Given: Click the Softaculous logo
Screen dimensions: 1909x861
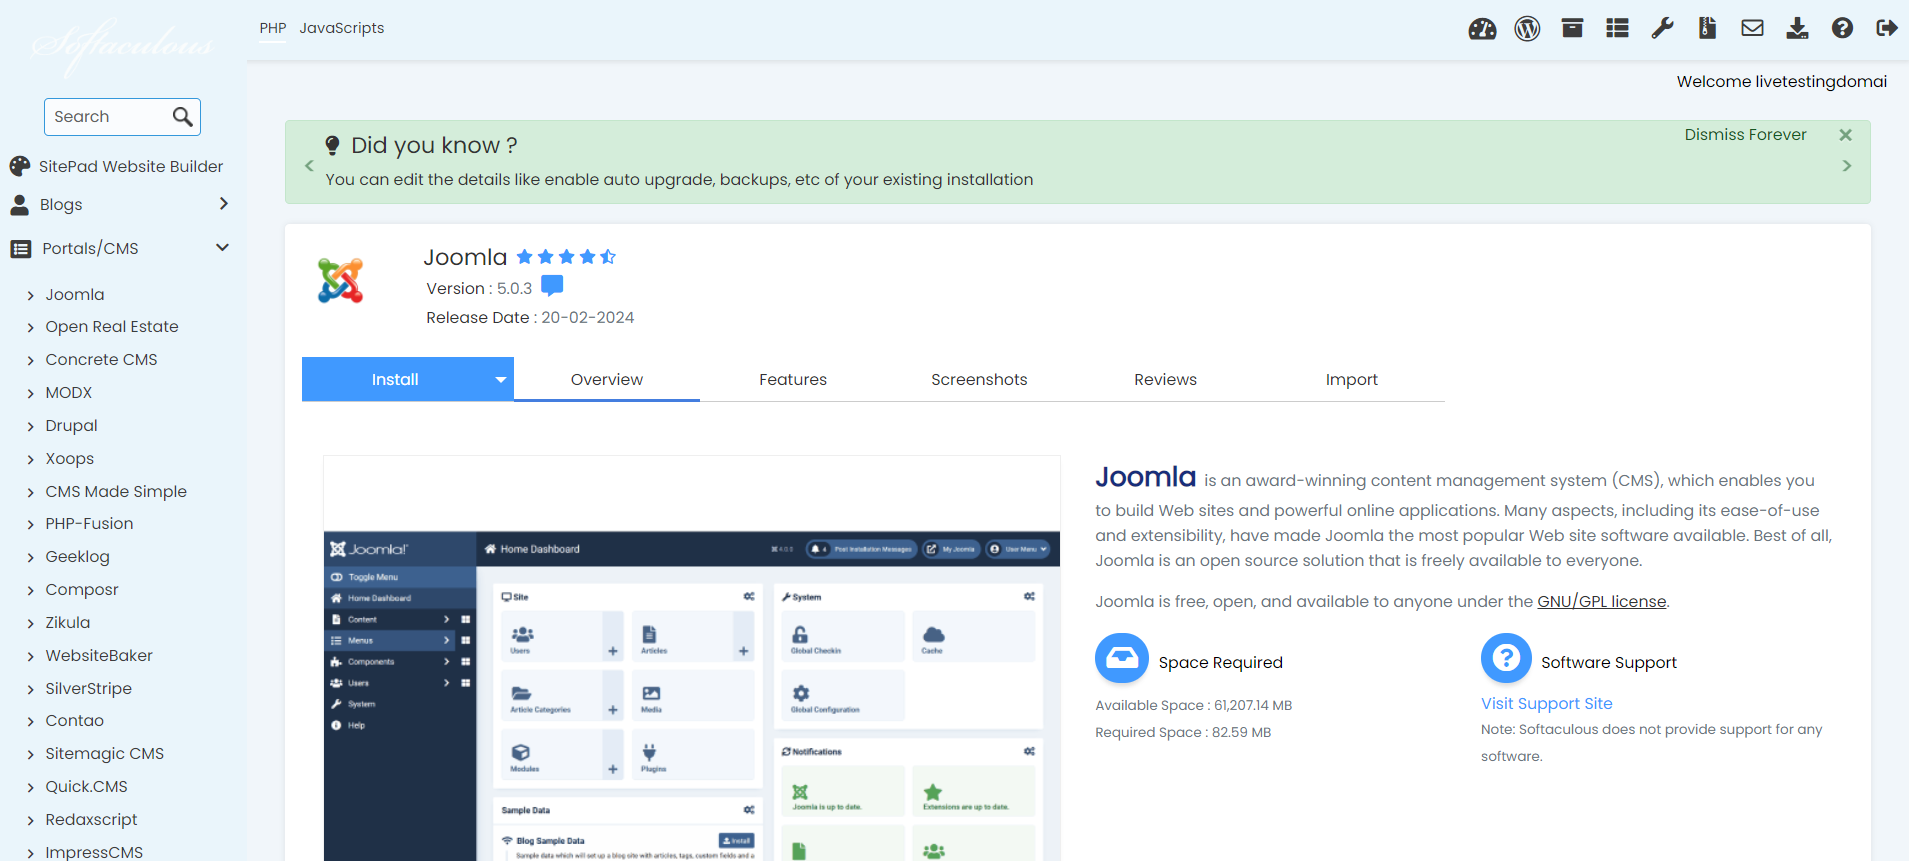Looking at the screenshot, I should point(122,45).
